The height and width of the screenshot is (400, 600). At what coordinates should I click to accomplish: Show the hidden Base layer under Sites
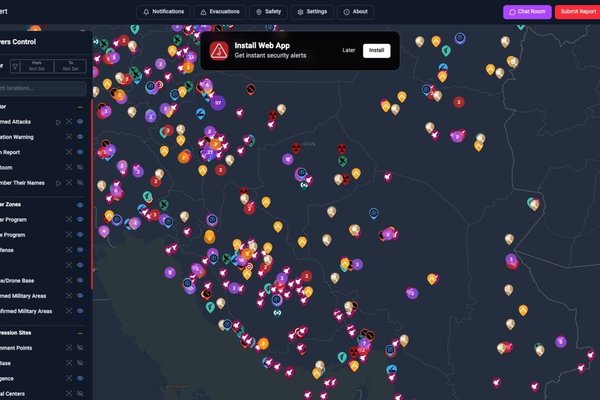point(80,363)
